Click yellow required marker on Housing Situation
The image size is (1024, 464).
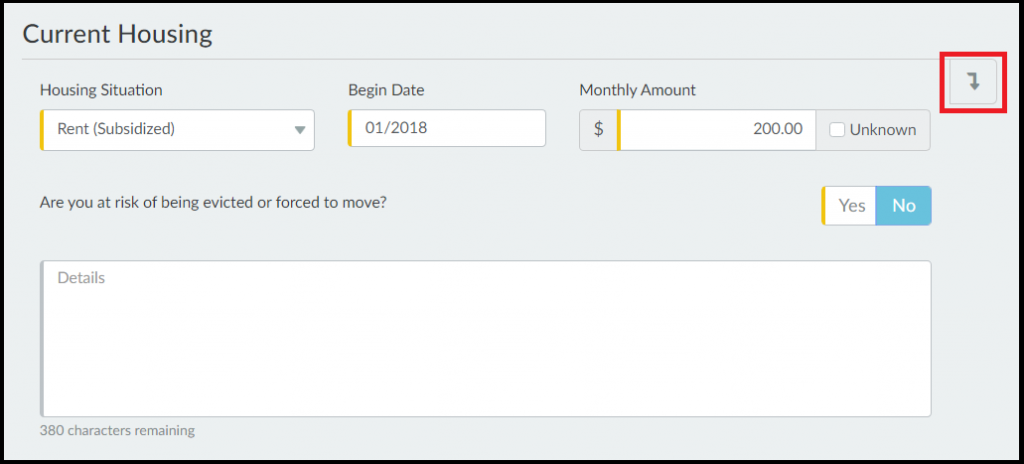(42, 130)
